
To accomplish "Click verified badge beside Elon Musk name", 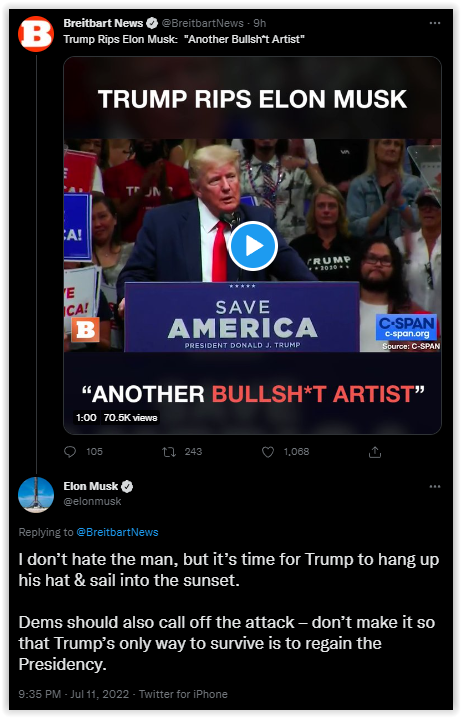I will click(127, 486).
